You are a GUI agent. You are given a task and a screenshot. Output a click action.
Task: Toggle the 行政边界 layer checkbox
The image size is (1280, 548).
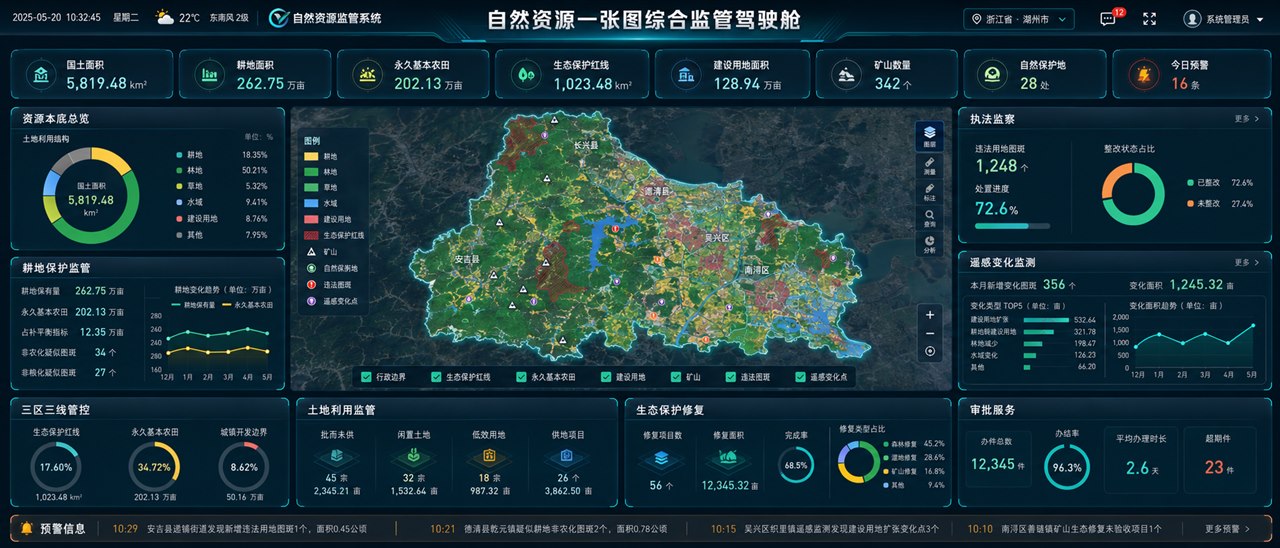coord(368,377)
